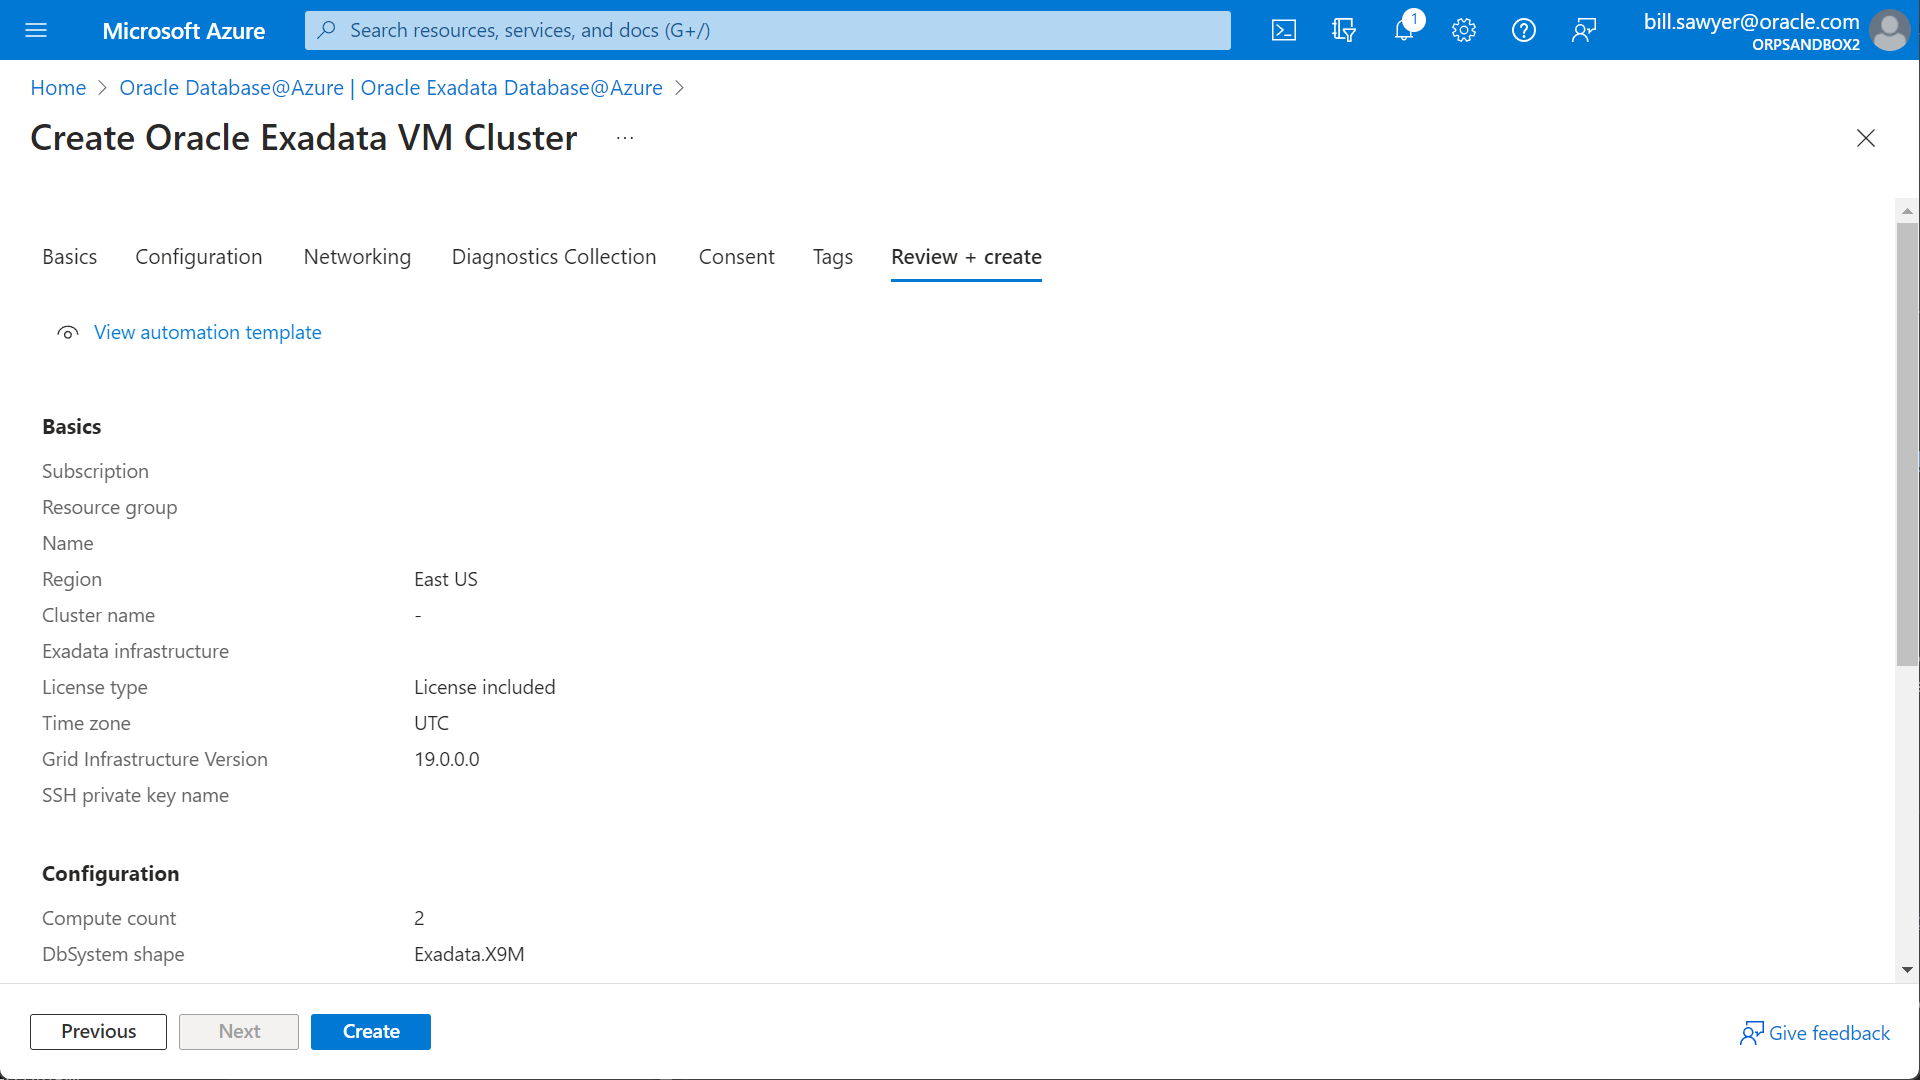Click the resources search field
Viewport: 1920px width, 1080px height.
[x=767, y=30]
